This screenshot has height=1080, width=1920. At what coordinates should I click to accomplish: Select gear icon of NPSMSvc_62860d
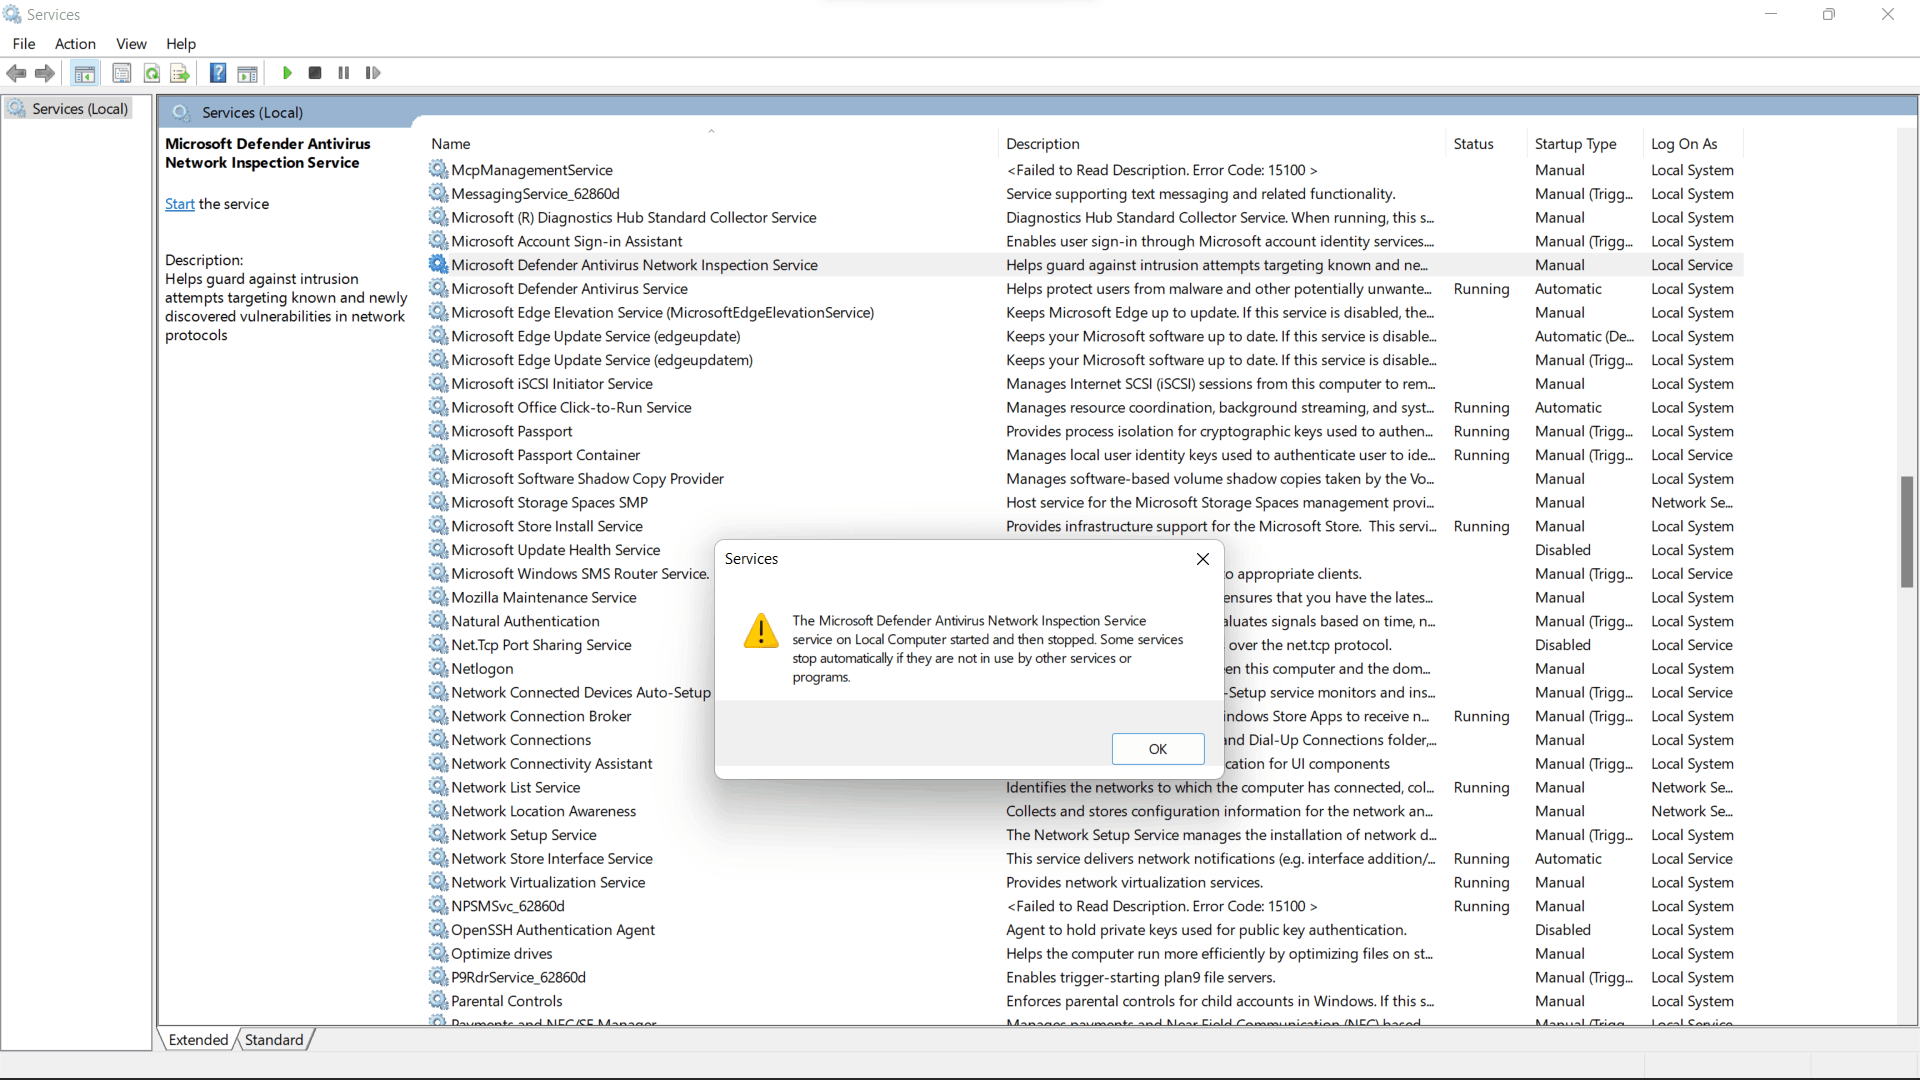tap(438, 905)
